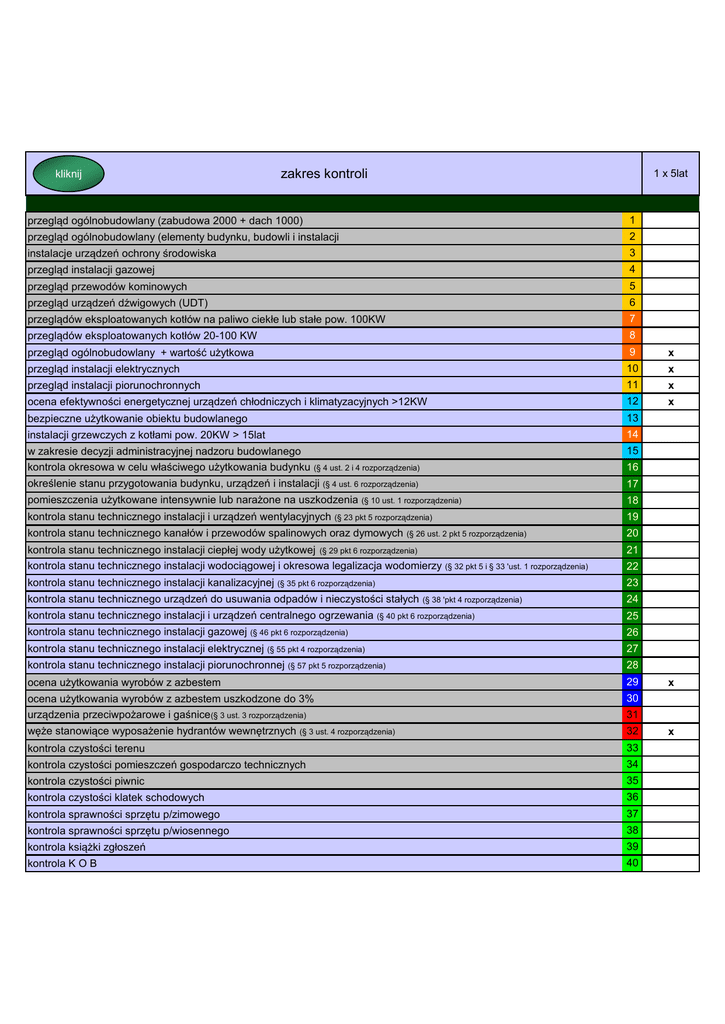
Task: Click the red cell numbered 31
Action: coord(632,715)
